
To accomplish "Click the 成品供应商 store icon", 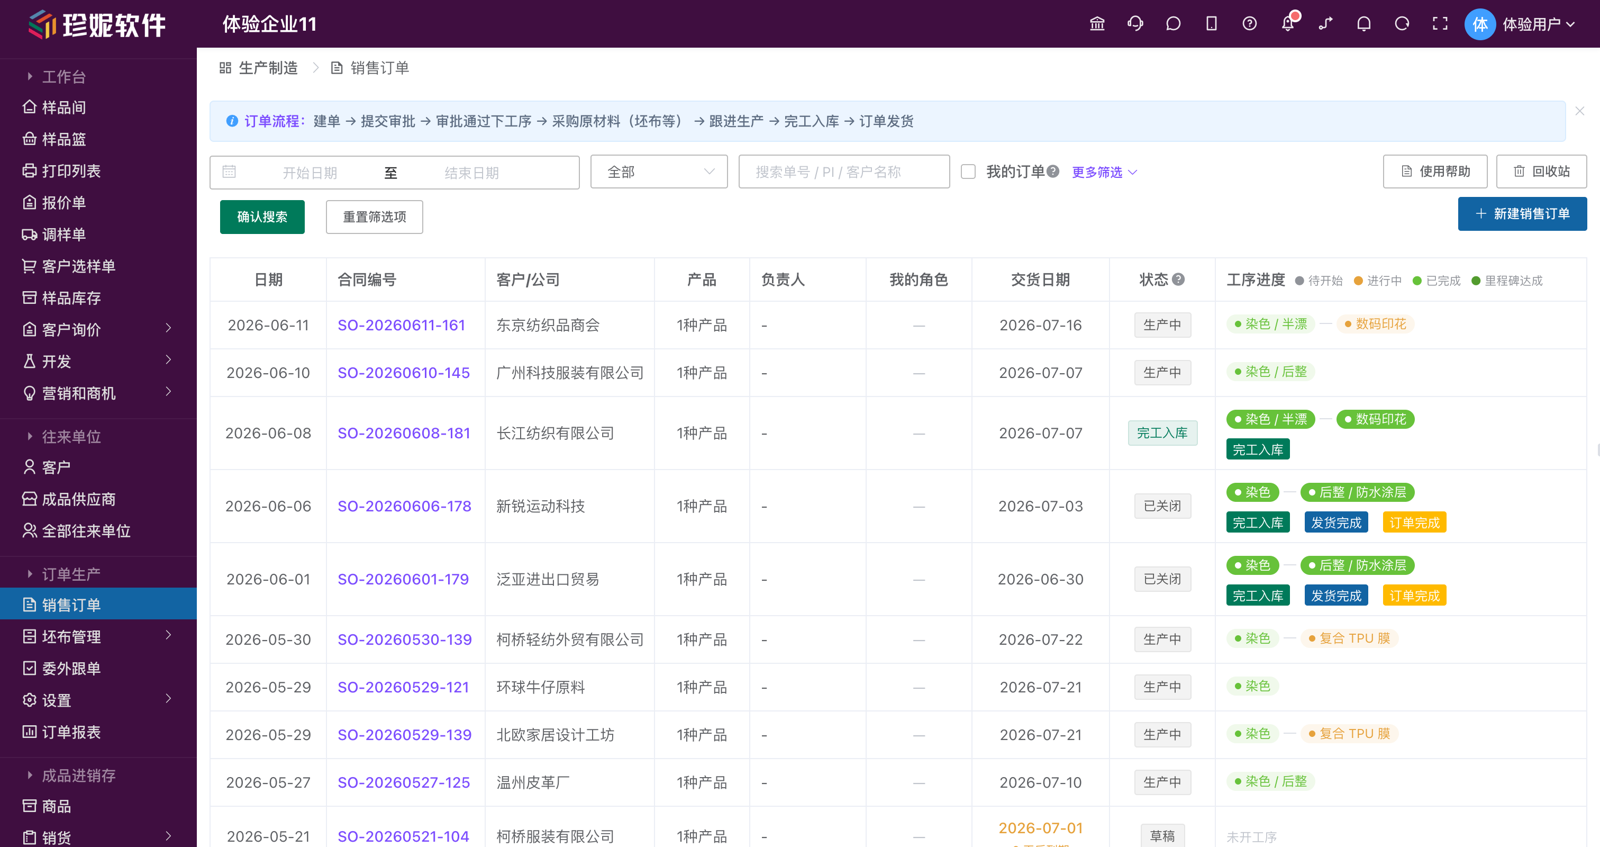I will pyautogui.click(x=29, y=499).
